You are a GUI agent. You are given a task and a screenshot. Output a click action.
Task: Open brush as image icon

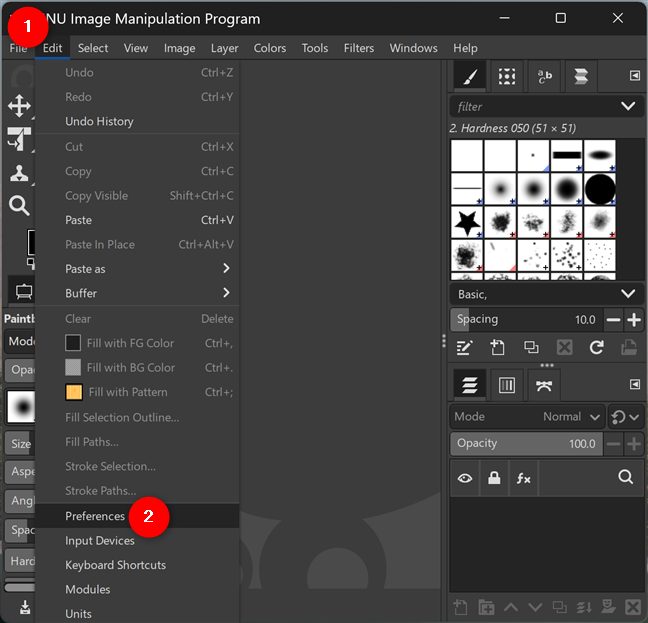(629, 347)
